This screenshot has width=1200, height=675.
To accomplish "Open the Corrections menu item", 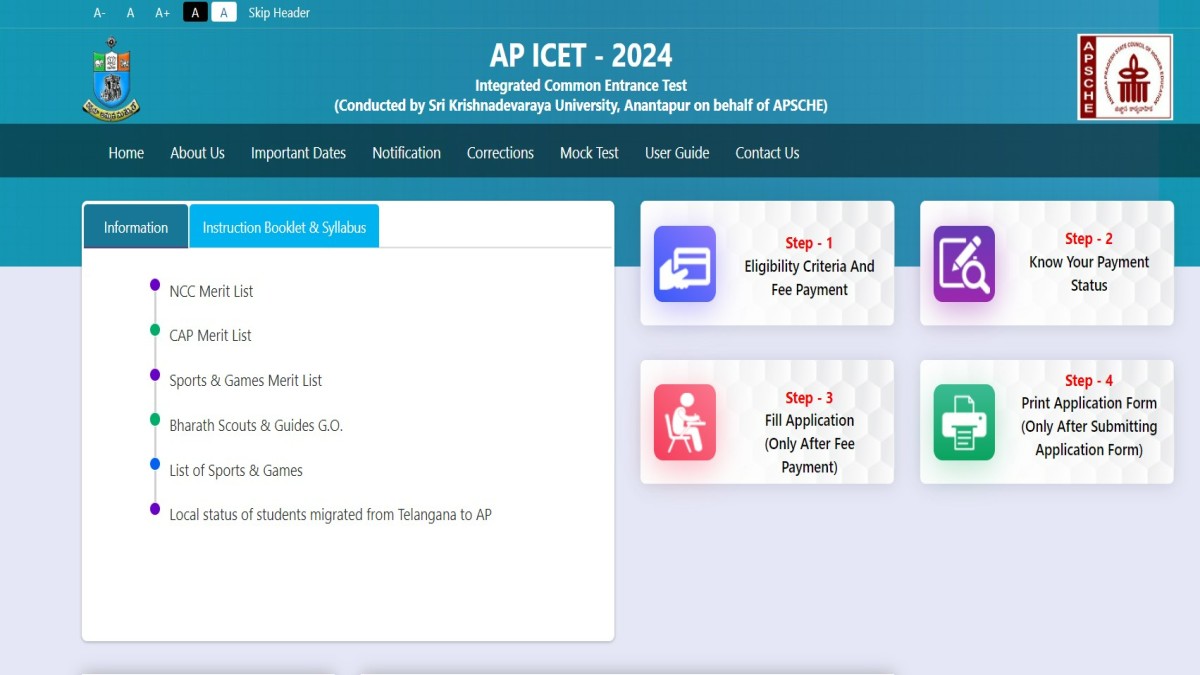I will 500,153.
